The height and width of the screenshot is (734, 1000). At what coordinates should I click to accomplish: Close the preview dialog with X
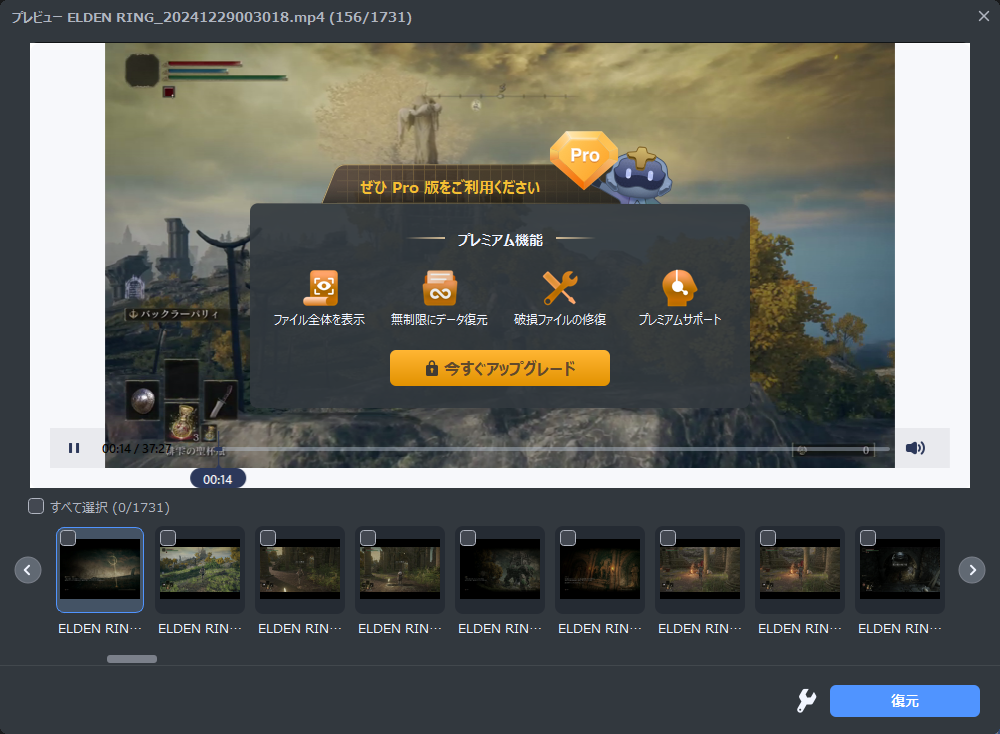[984, 16]
